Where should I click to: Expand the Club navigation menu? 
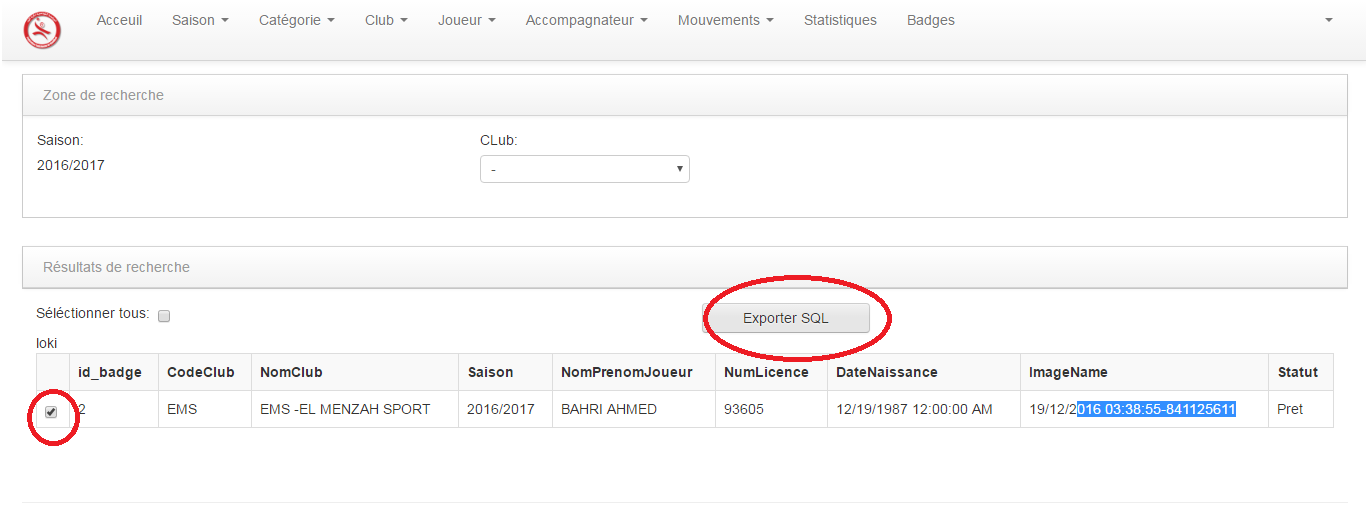(x=386, y=20)
